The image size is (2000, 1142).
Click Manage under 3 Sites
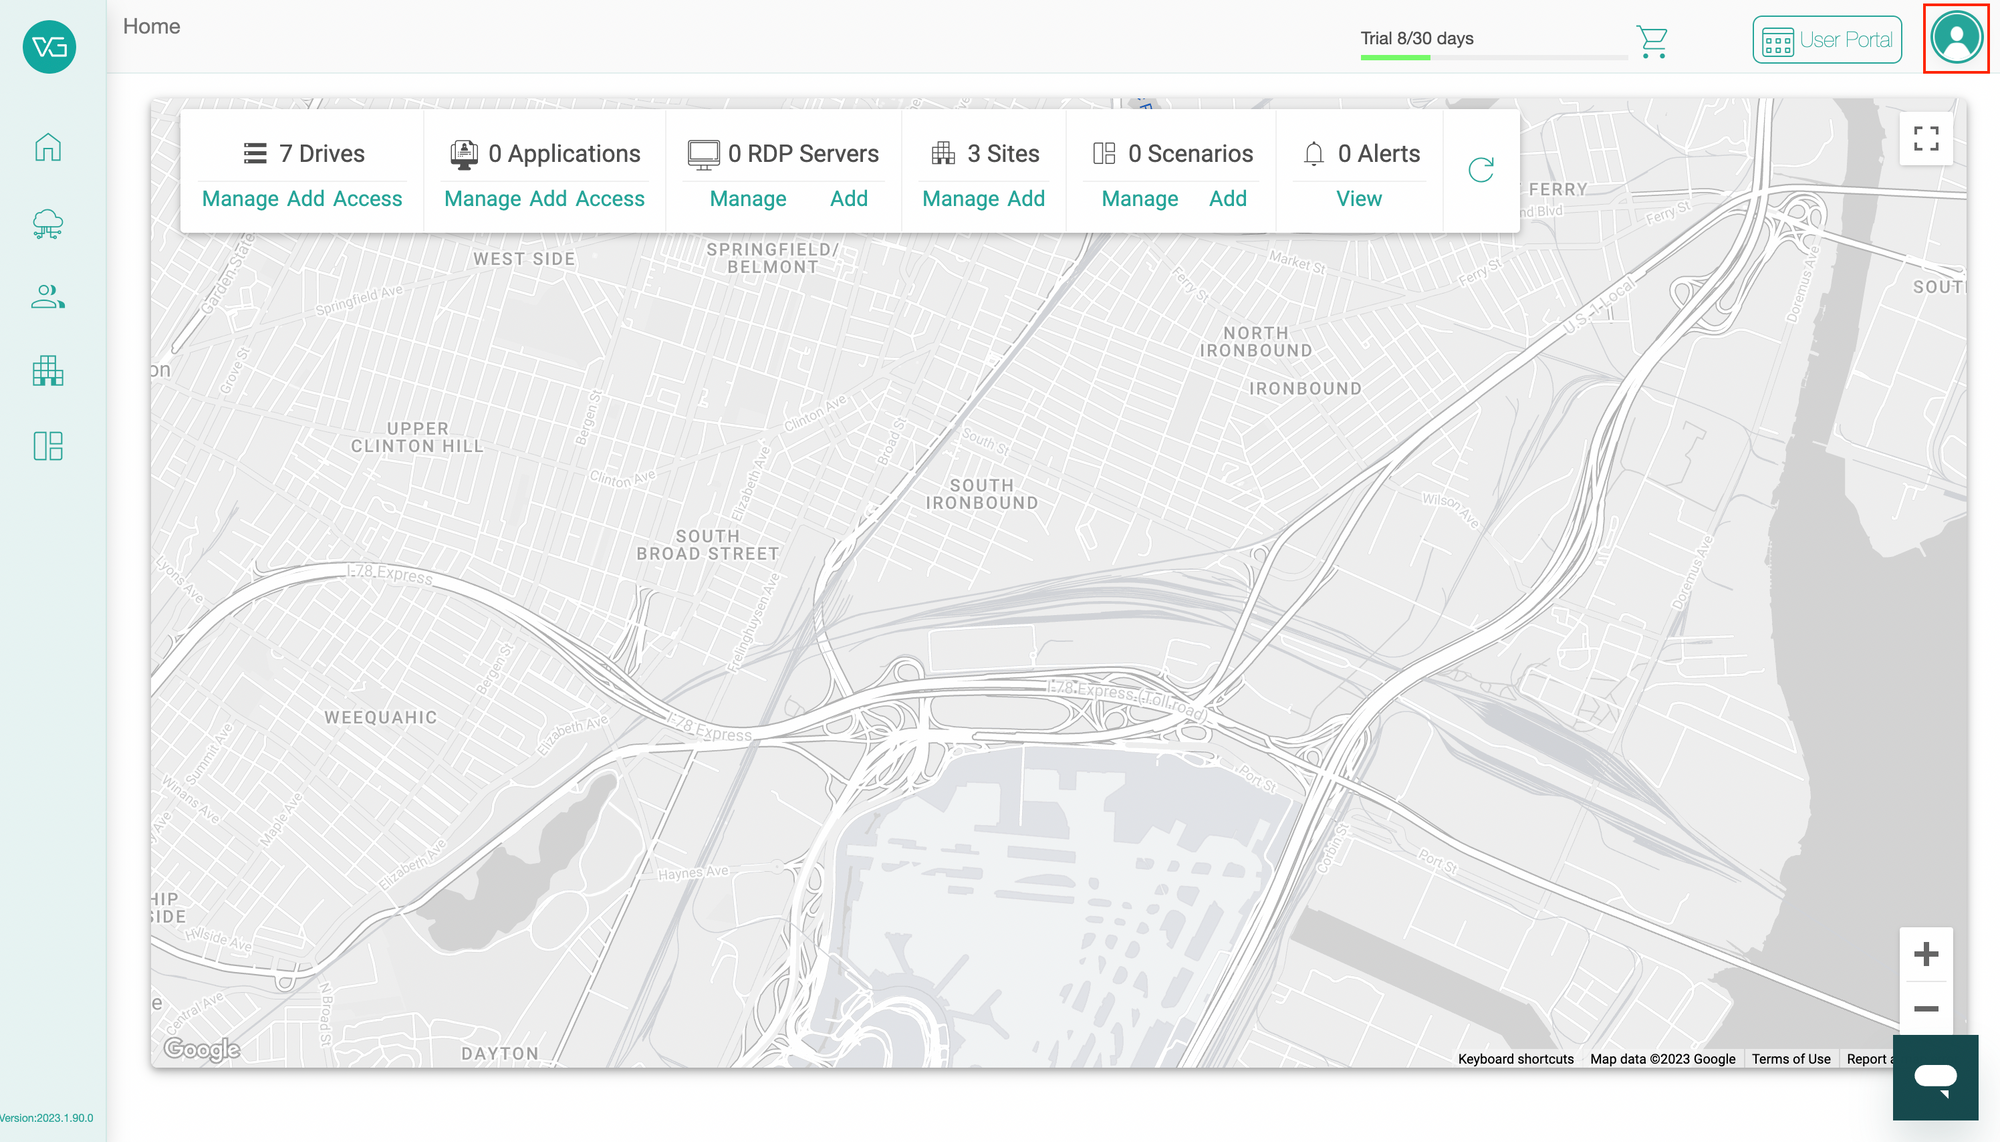(x=961, y=199)
